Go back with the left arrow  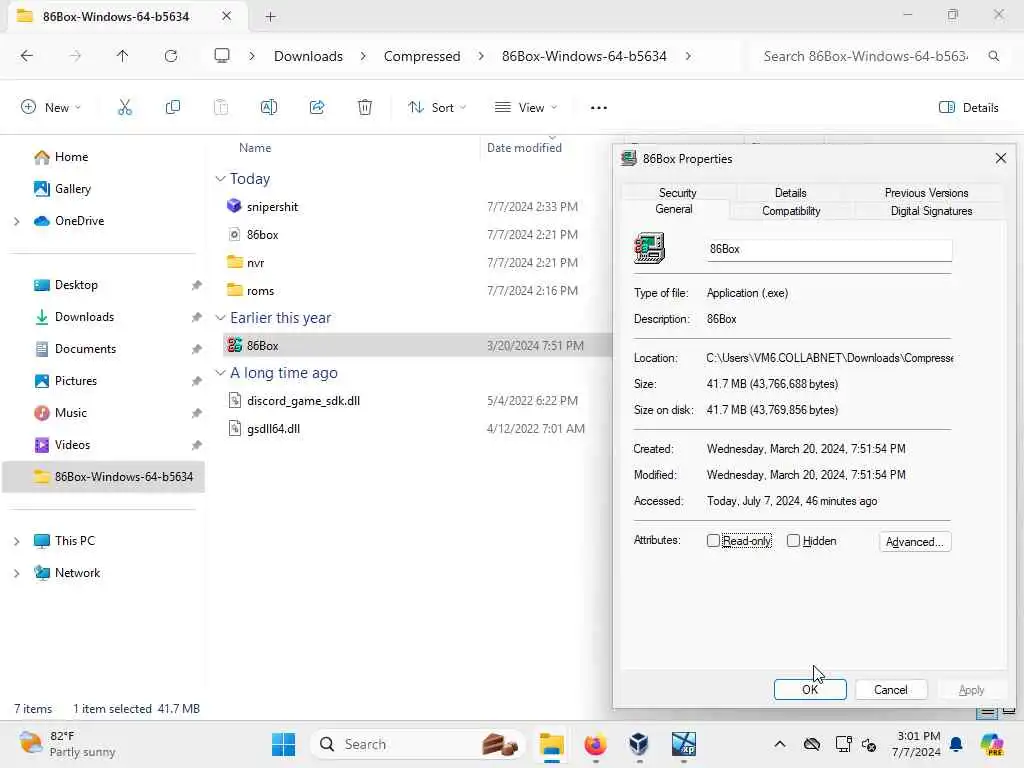[27, 56]
